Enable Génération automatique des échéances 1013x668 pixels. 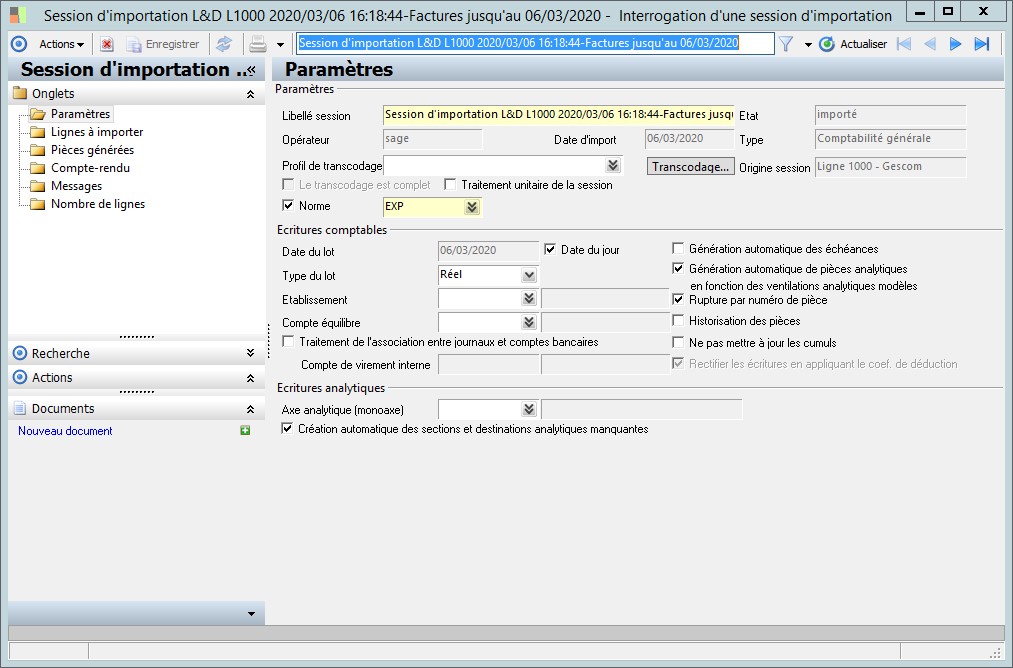pyautogui.click(x=678, y=248)
